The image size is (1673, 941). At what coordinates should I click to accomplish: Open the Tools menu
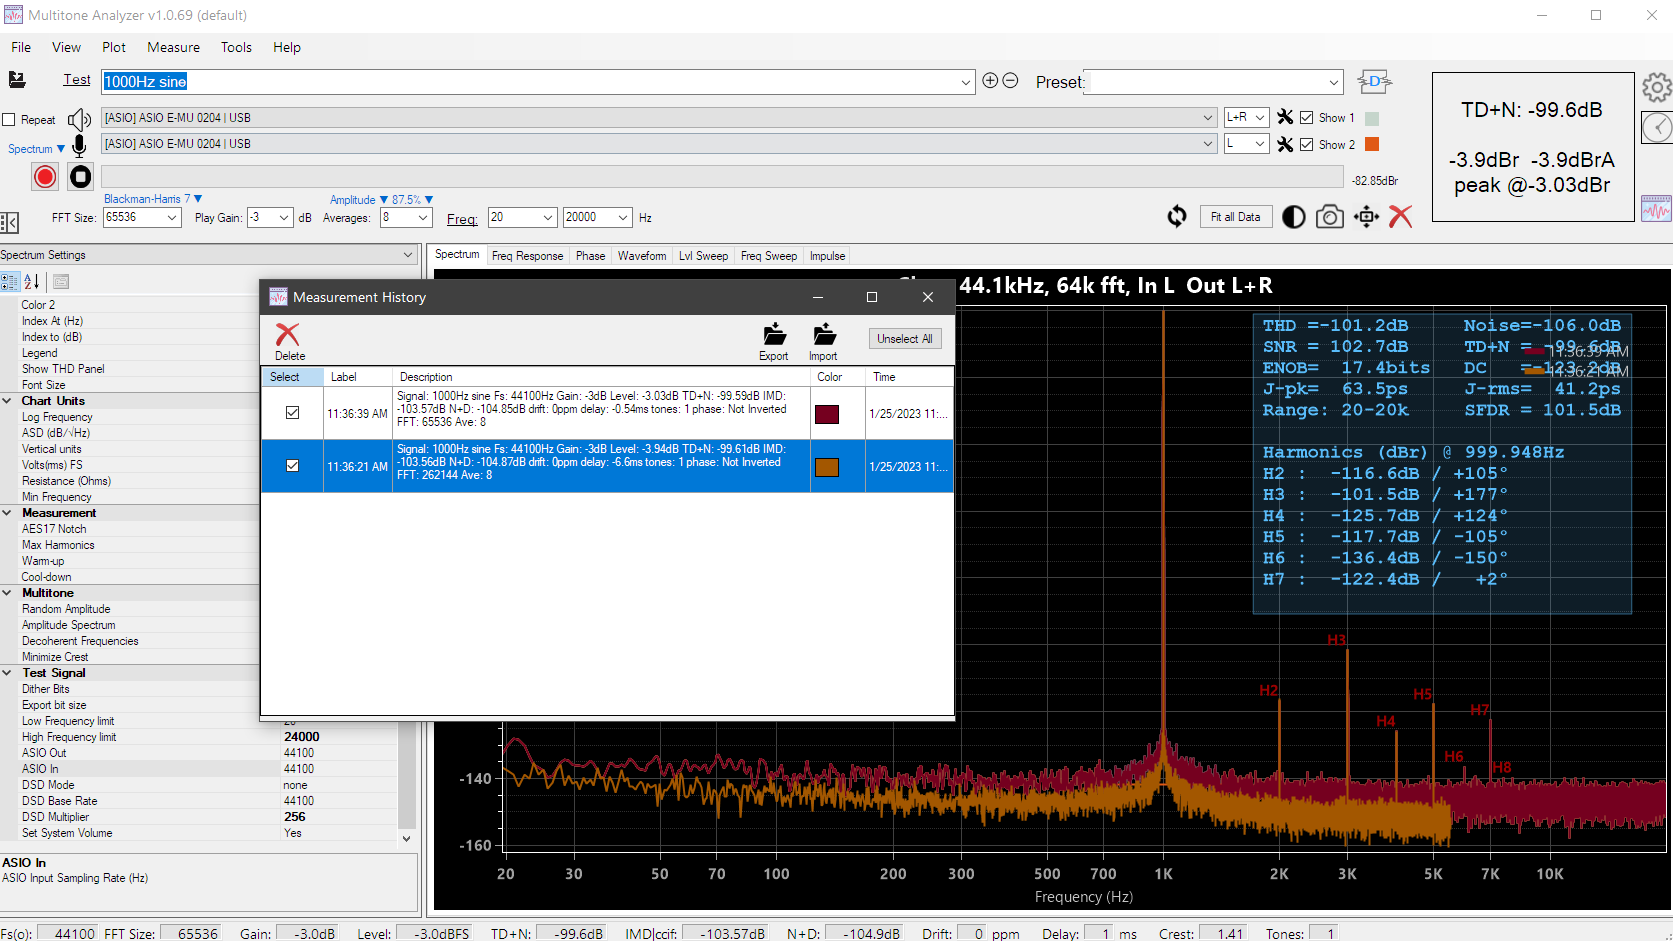point(236,47)
